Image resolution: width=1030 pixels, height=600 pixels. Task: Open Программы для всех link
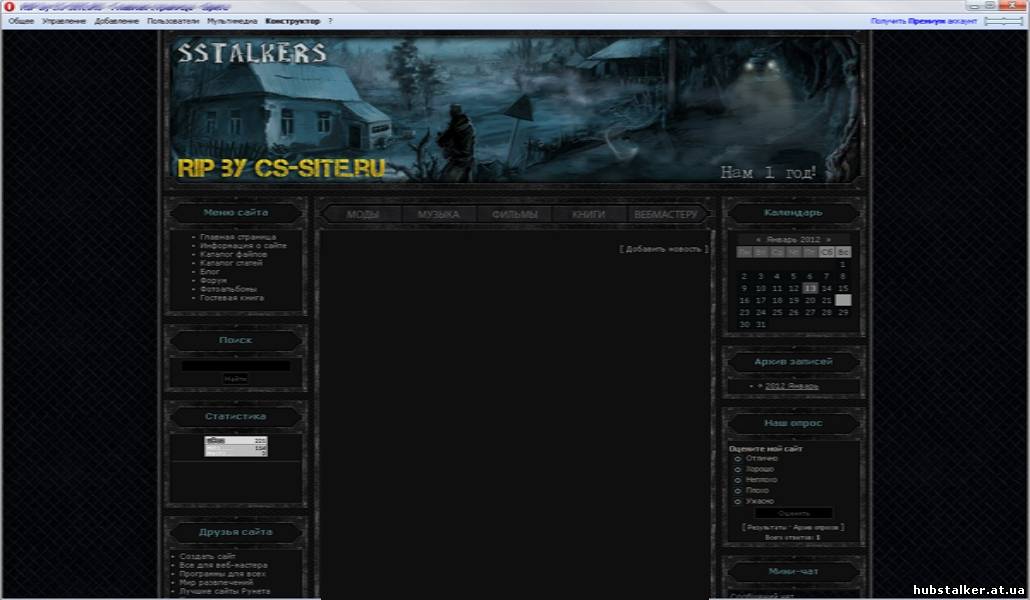(x=223, y=573)
